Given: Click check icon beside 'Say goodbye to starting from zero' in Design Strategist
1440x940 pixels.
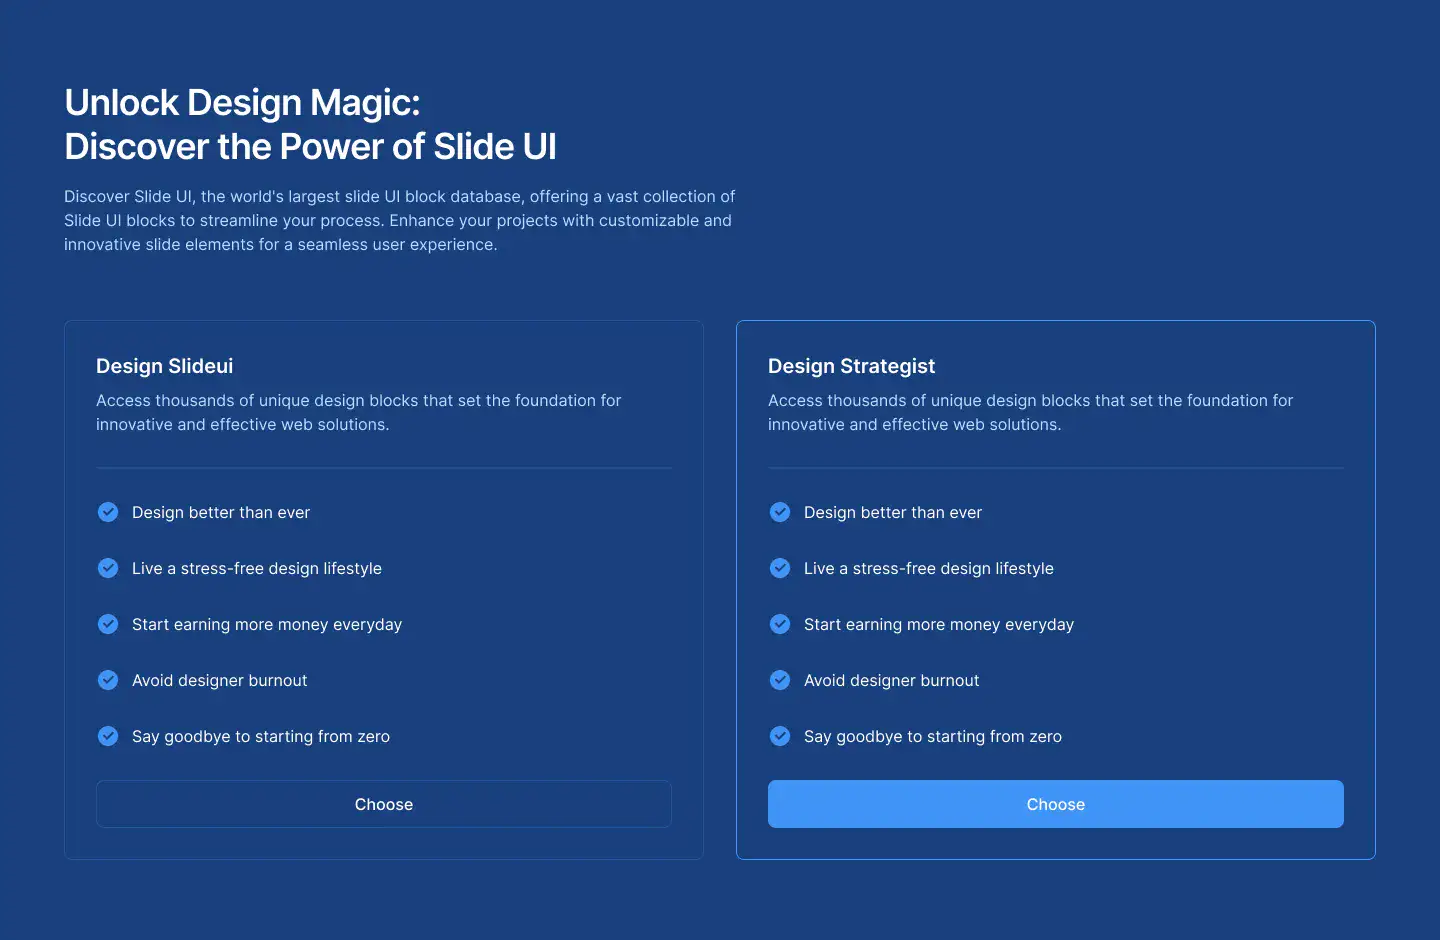Looking at the screenshot, I should click(x=780, y=736).
